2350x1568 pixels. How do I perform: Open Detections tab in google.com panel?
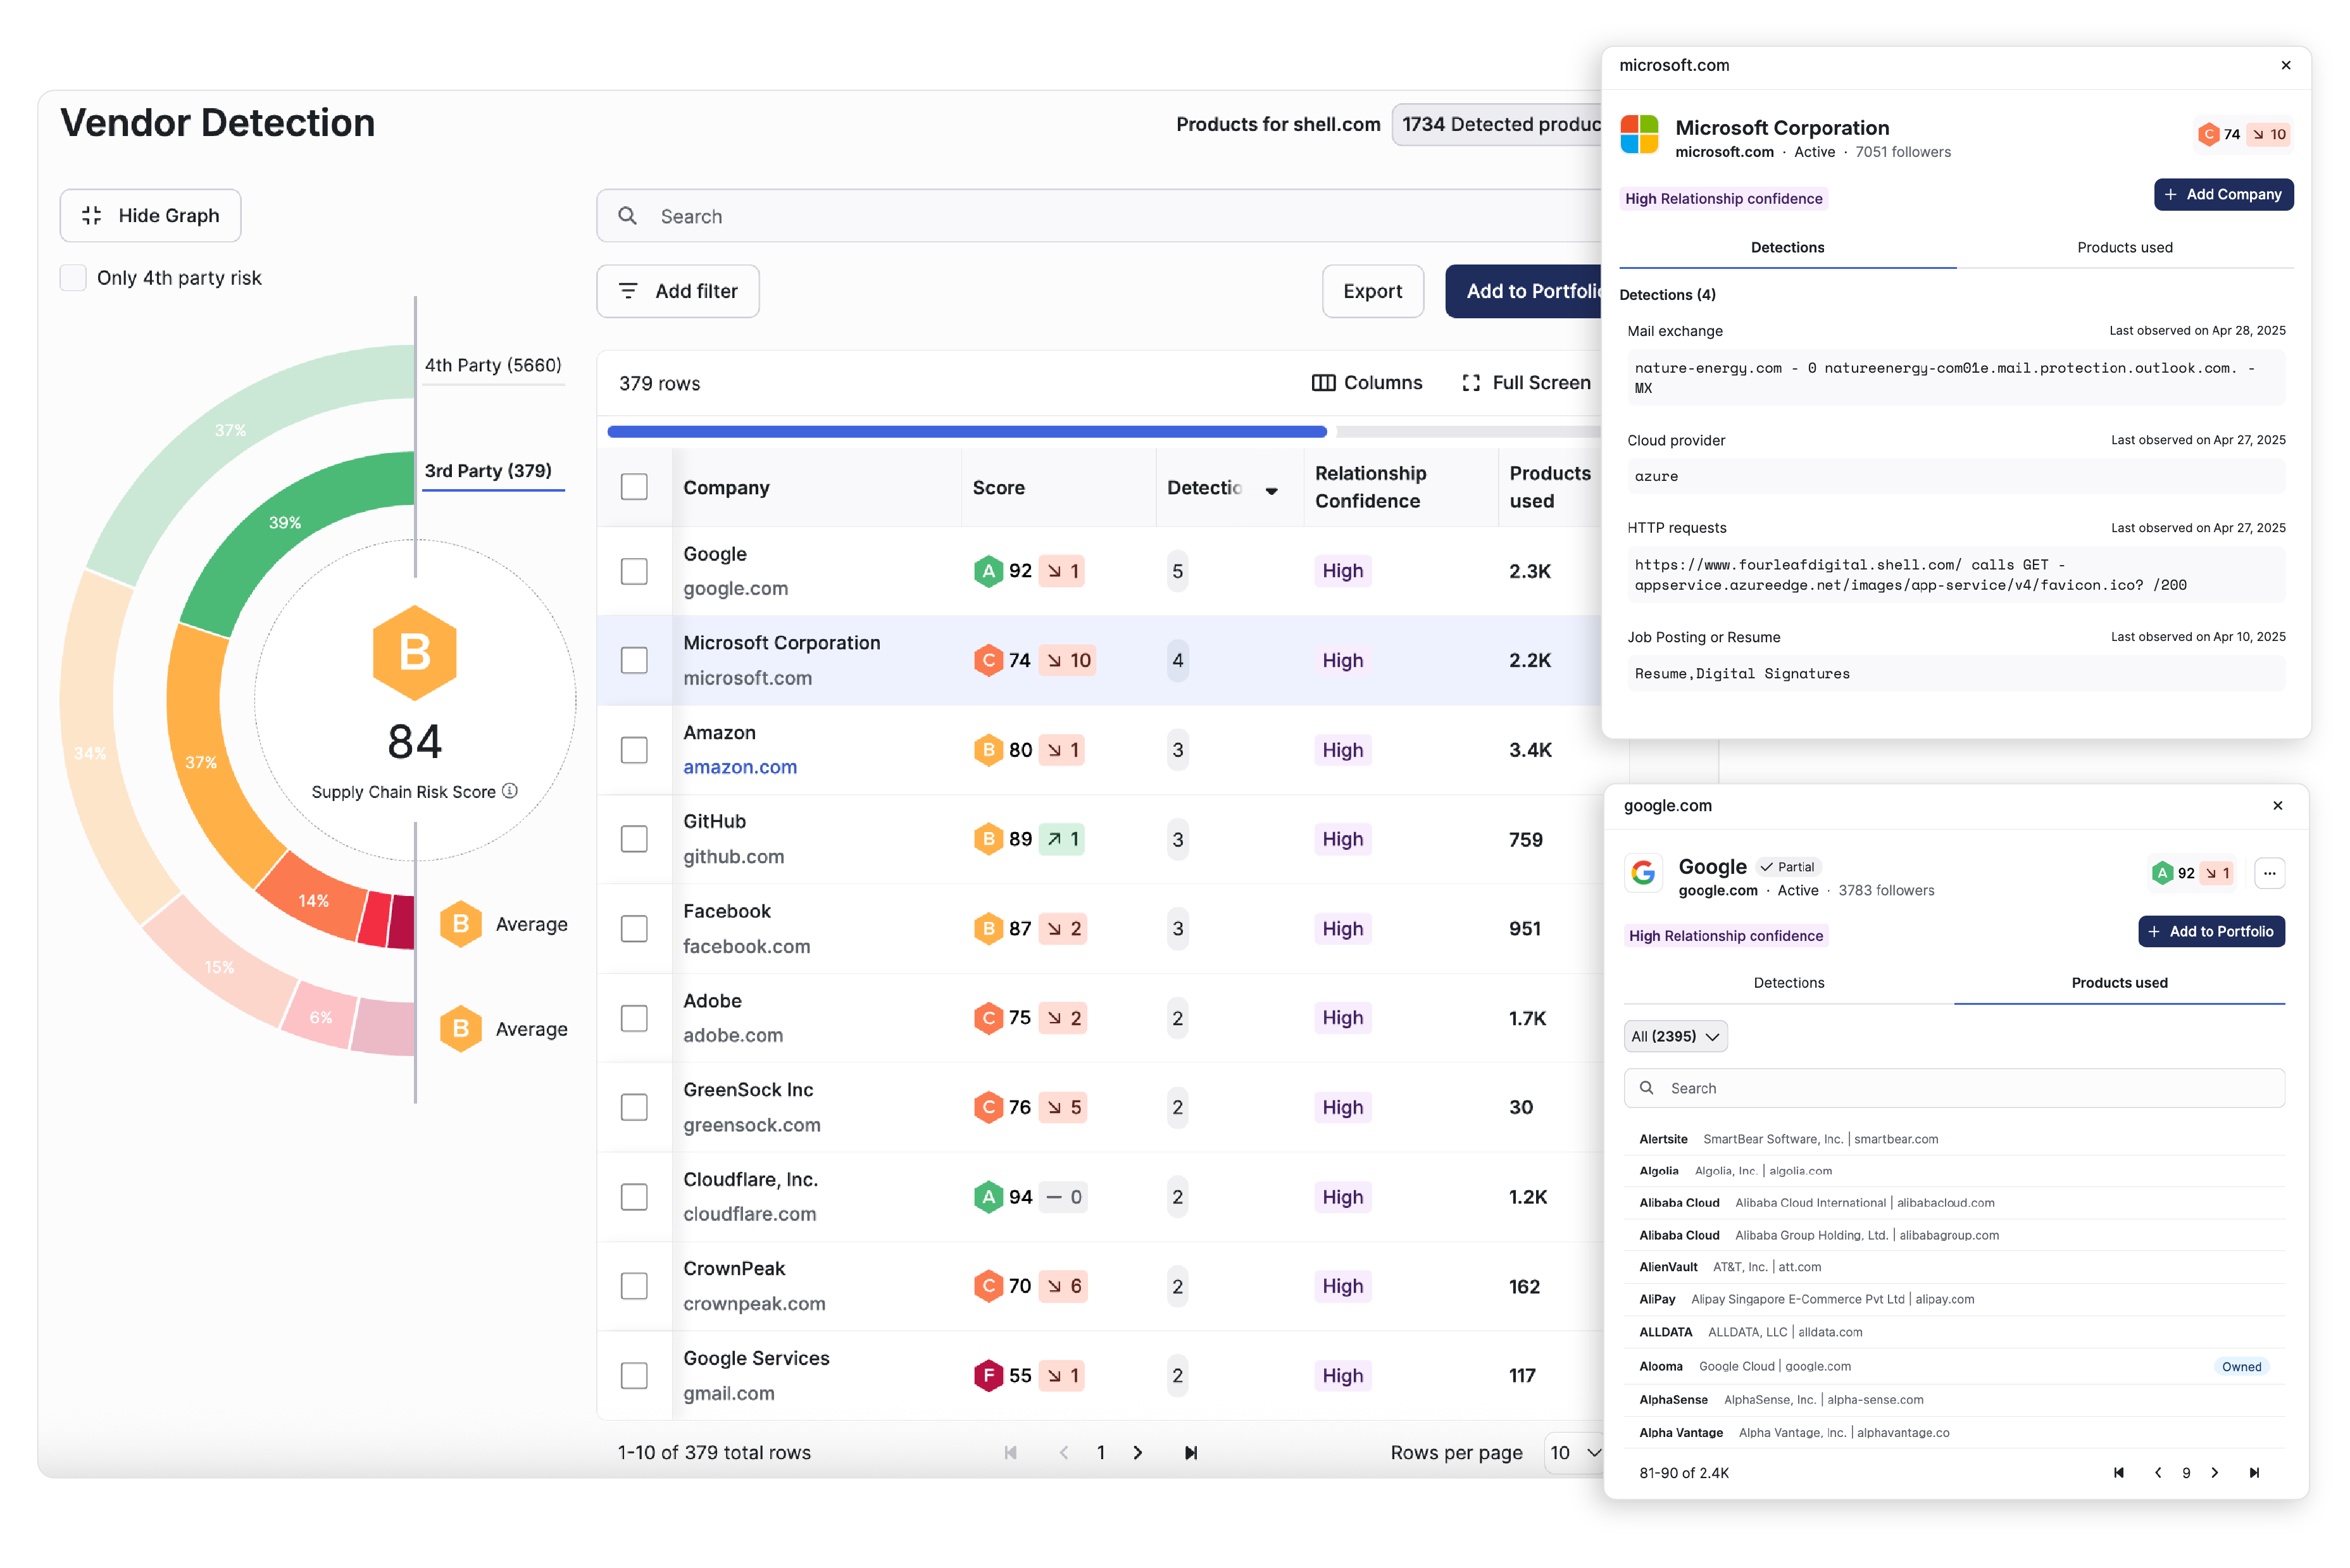[1788, 983]
